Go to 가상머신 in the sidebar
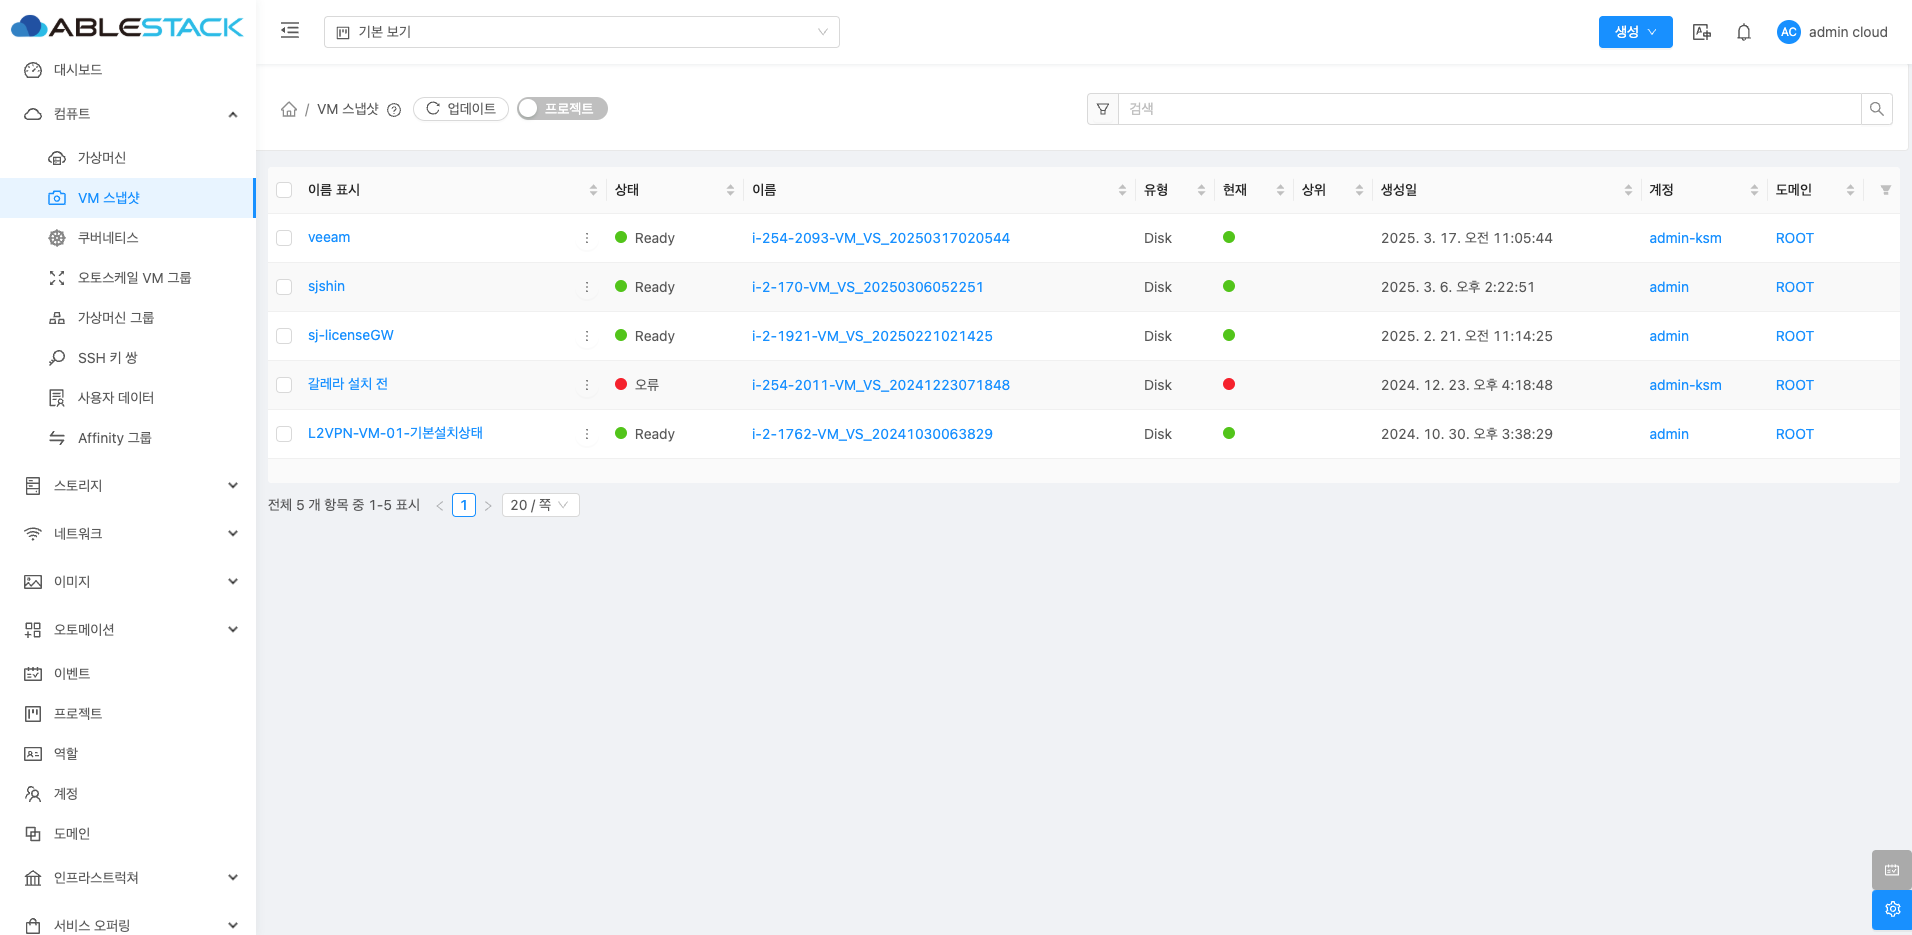The width and height of the screenshot is (1912, 935). (x=102, y=158)
